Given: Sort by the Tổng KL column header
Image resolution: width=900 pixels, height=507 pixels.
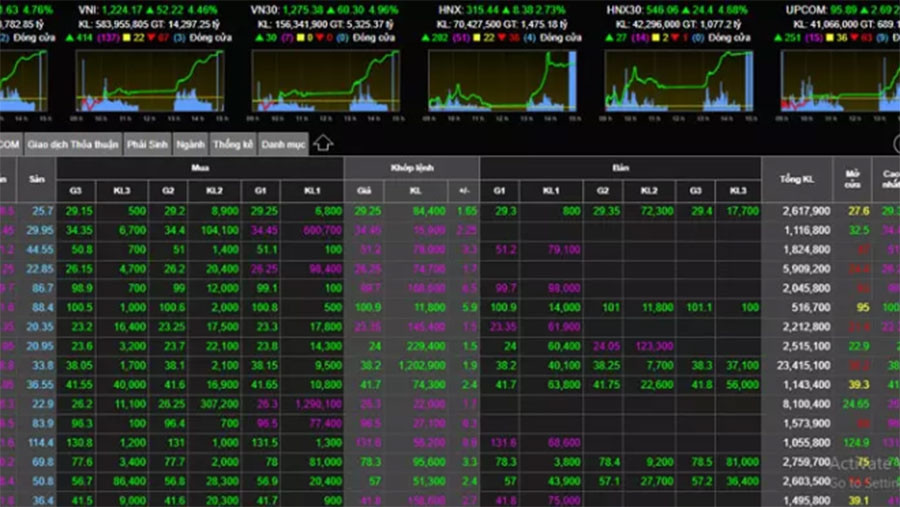Looking at the screenshot, I should [805, 179].
